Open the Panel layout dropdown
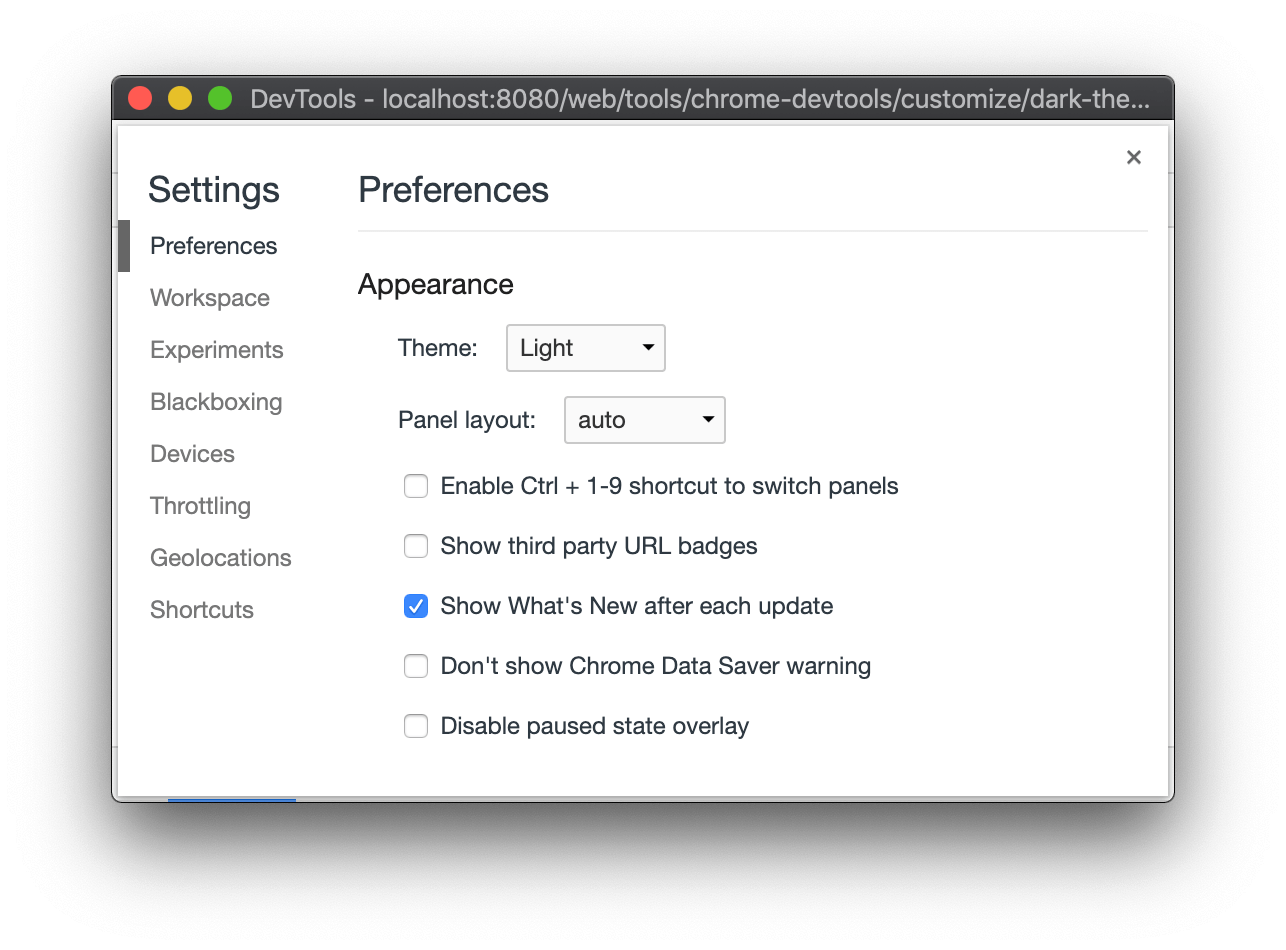1286x950 pixels. [644, 420]
